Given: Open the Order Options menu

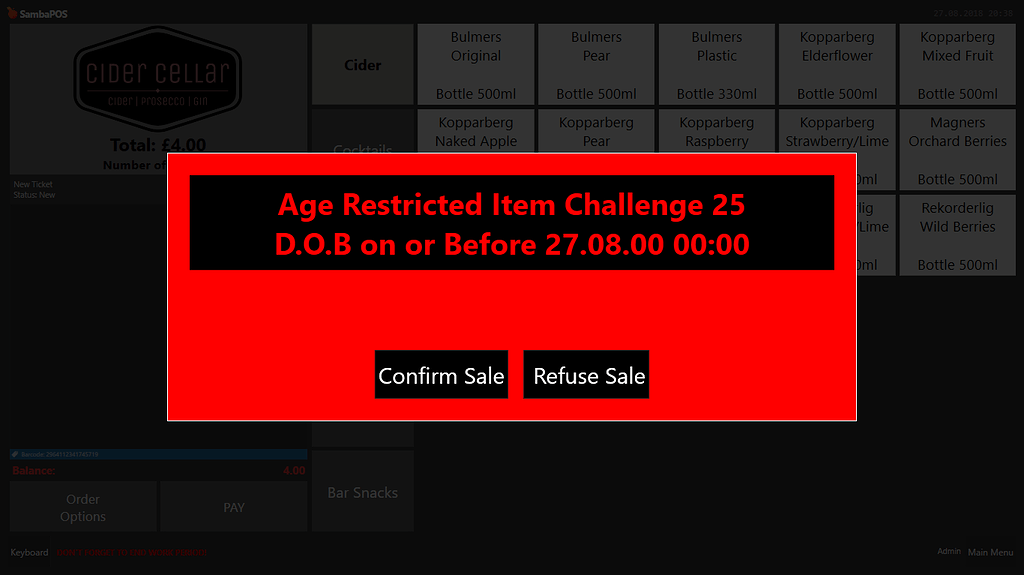Looking at the screenshot, I should point(83,507).
